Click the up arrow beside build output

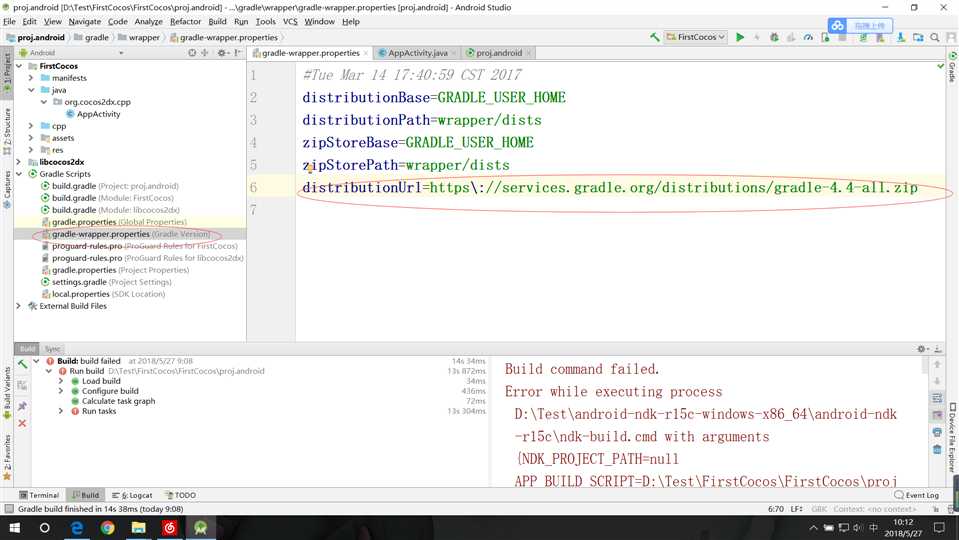[937, 364]
